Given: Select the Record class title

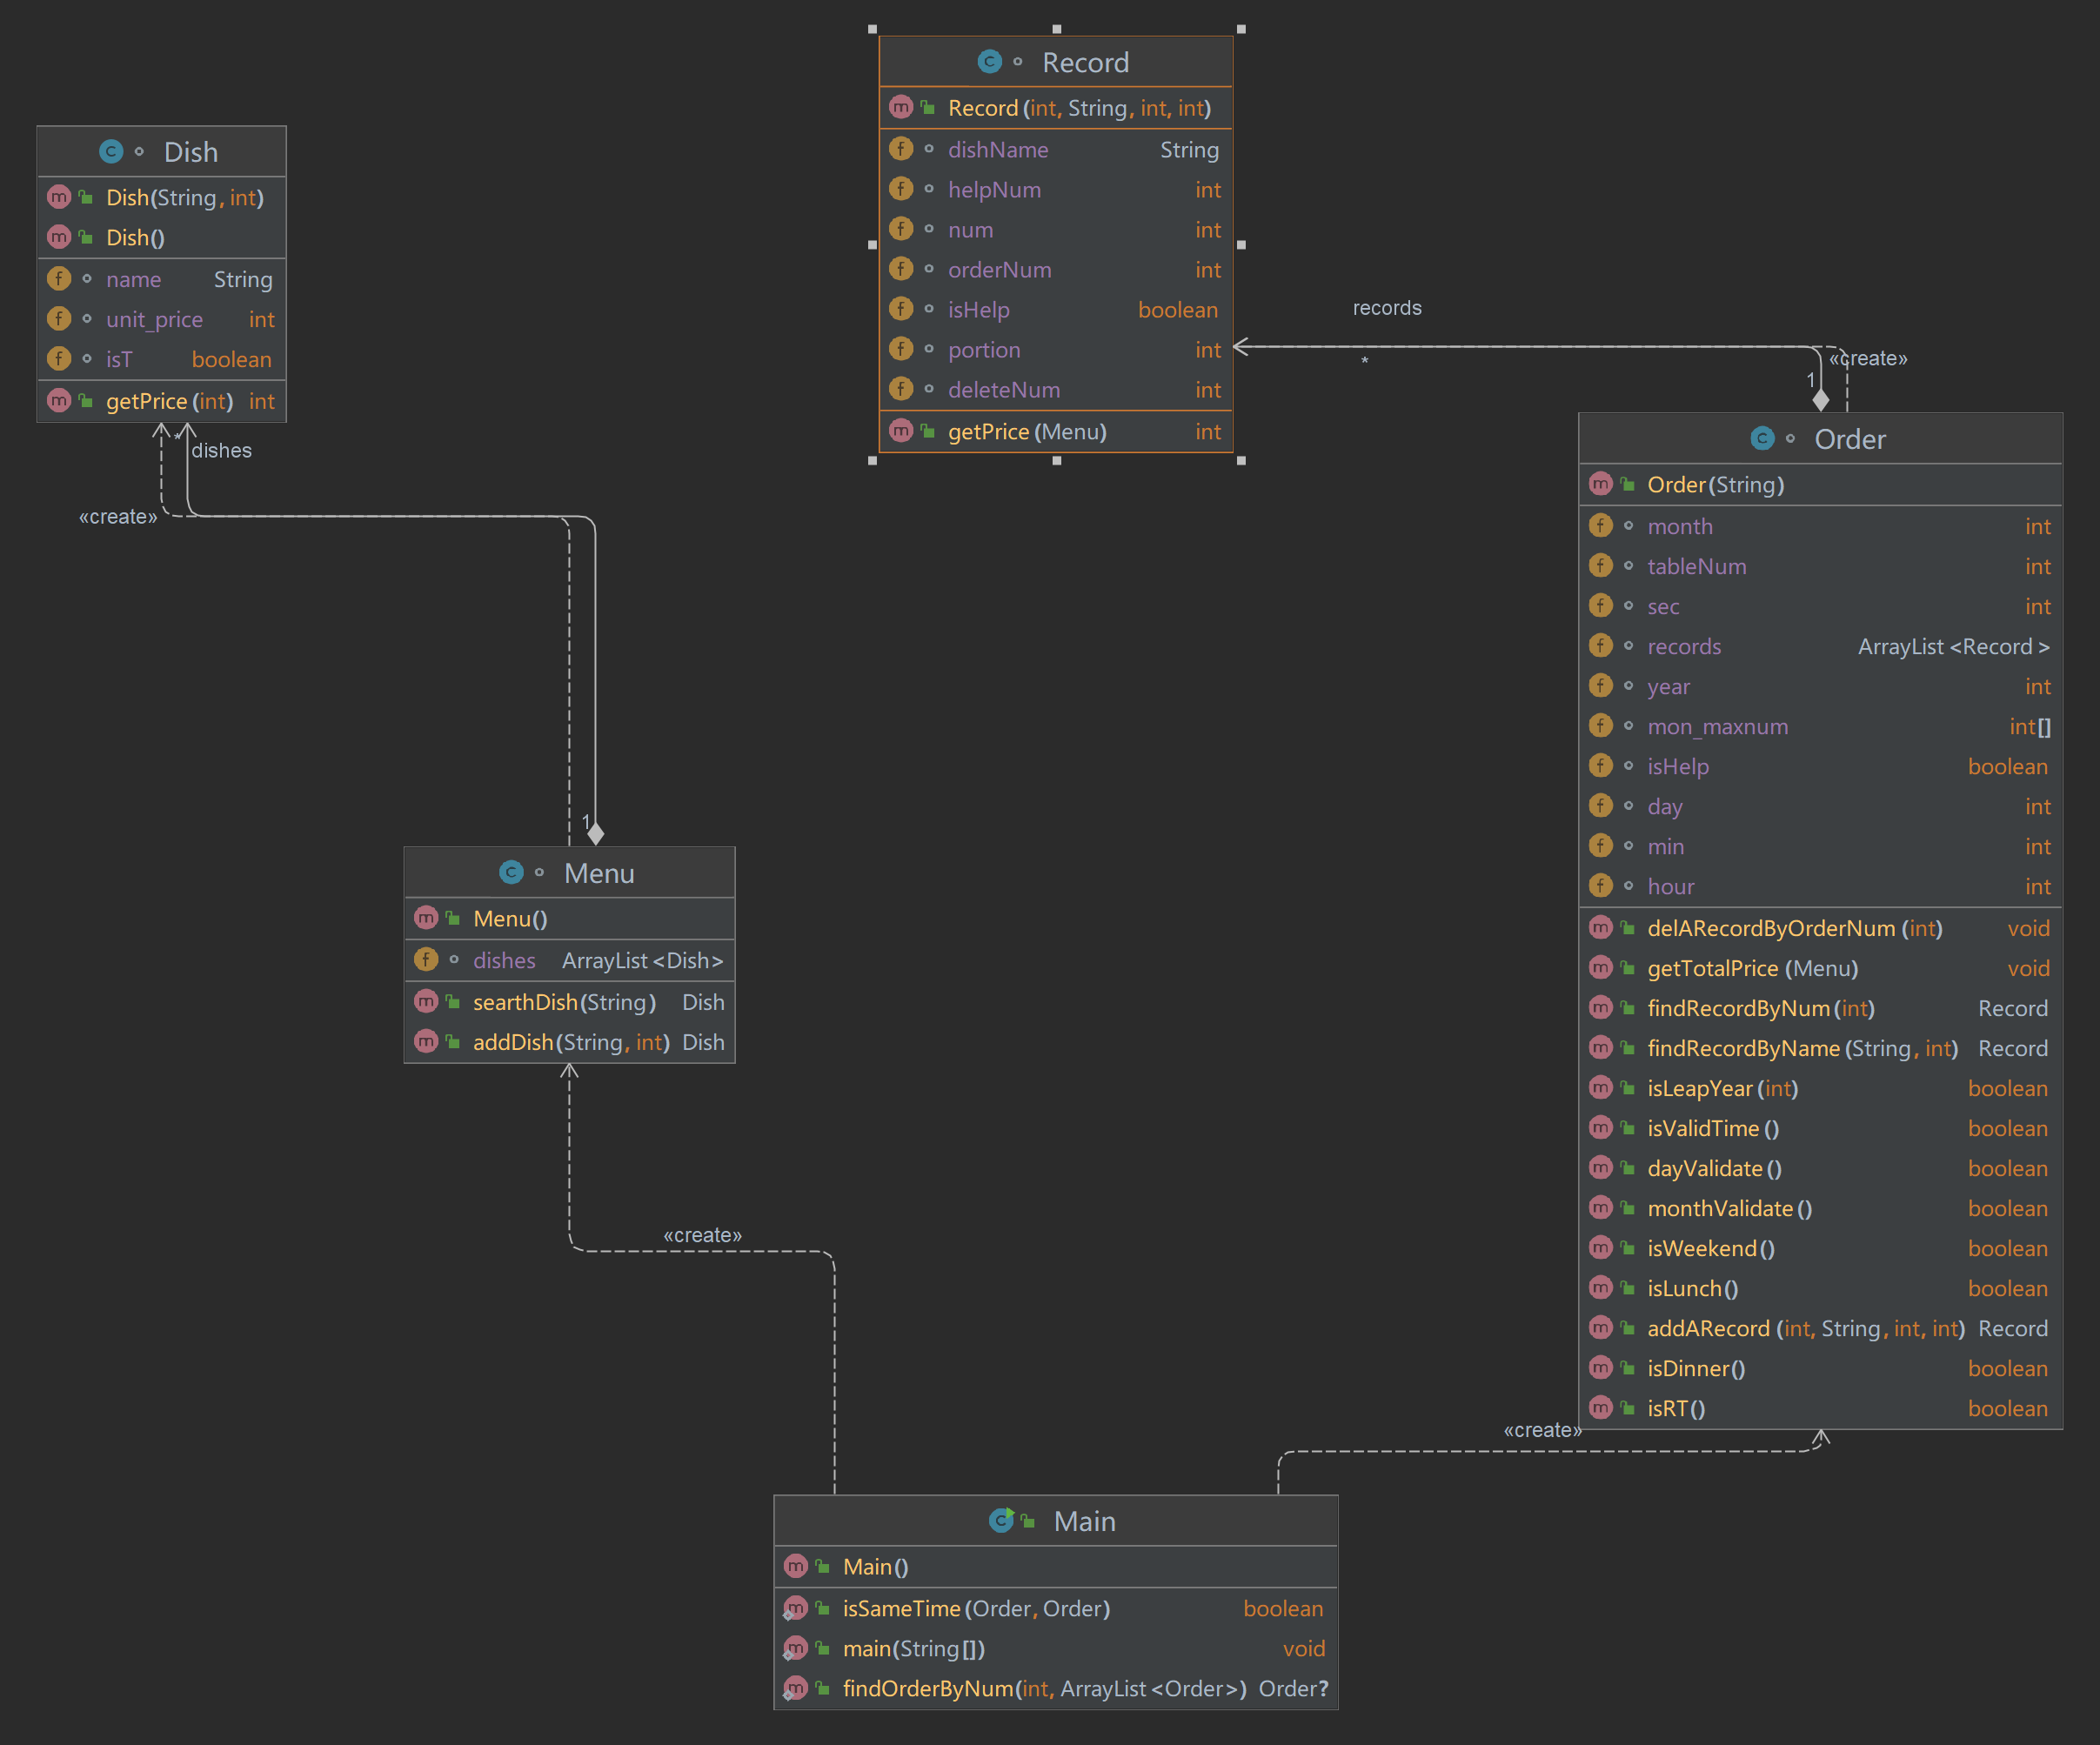Looking at the screenshot, I should [x=1085, y=62].
